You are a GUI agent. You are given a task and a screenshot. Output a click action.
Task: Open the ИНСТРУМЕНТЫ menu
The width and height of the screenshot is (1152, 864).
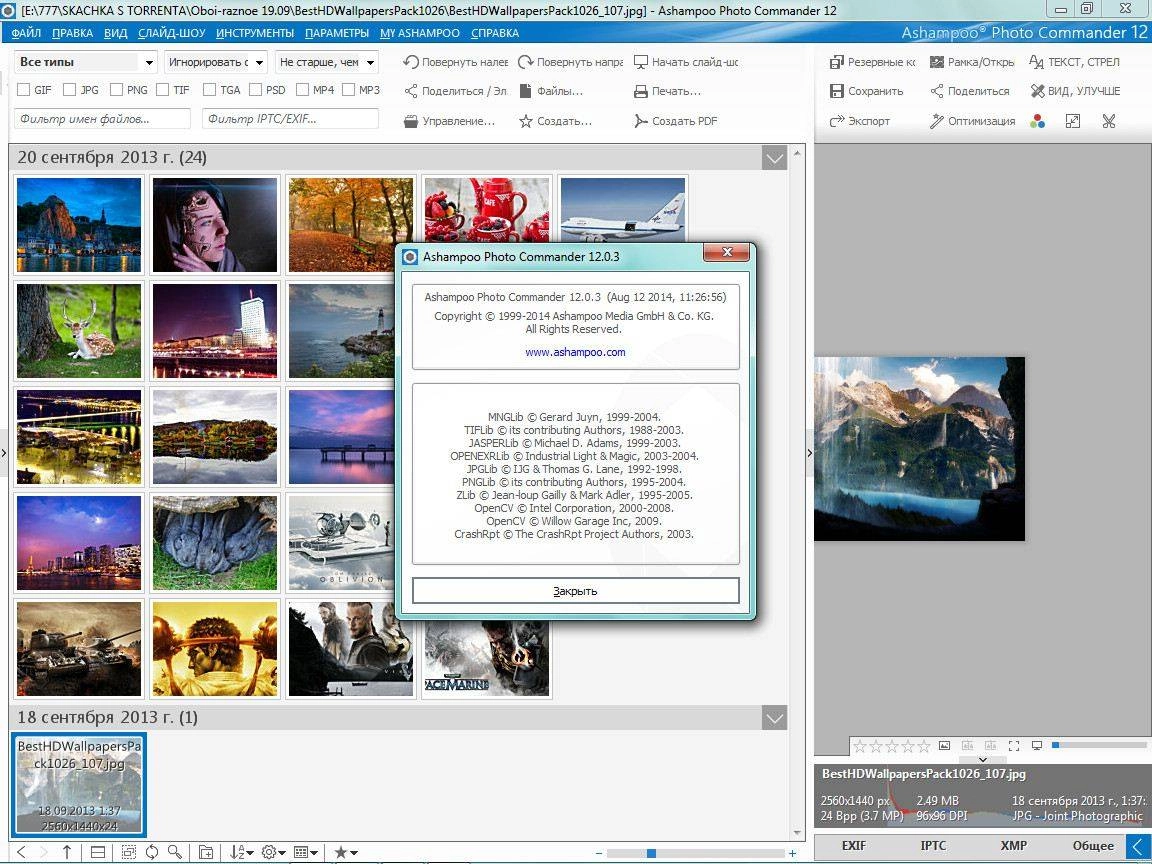click(255, 33)
